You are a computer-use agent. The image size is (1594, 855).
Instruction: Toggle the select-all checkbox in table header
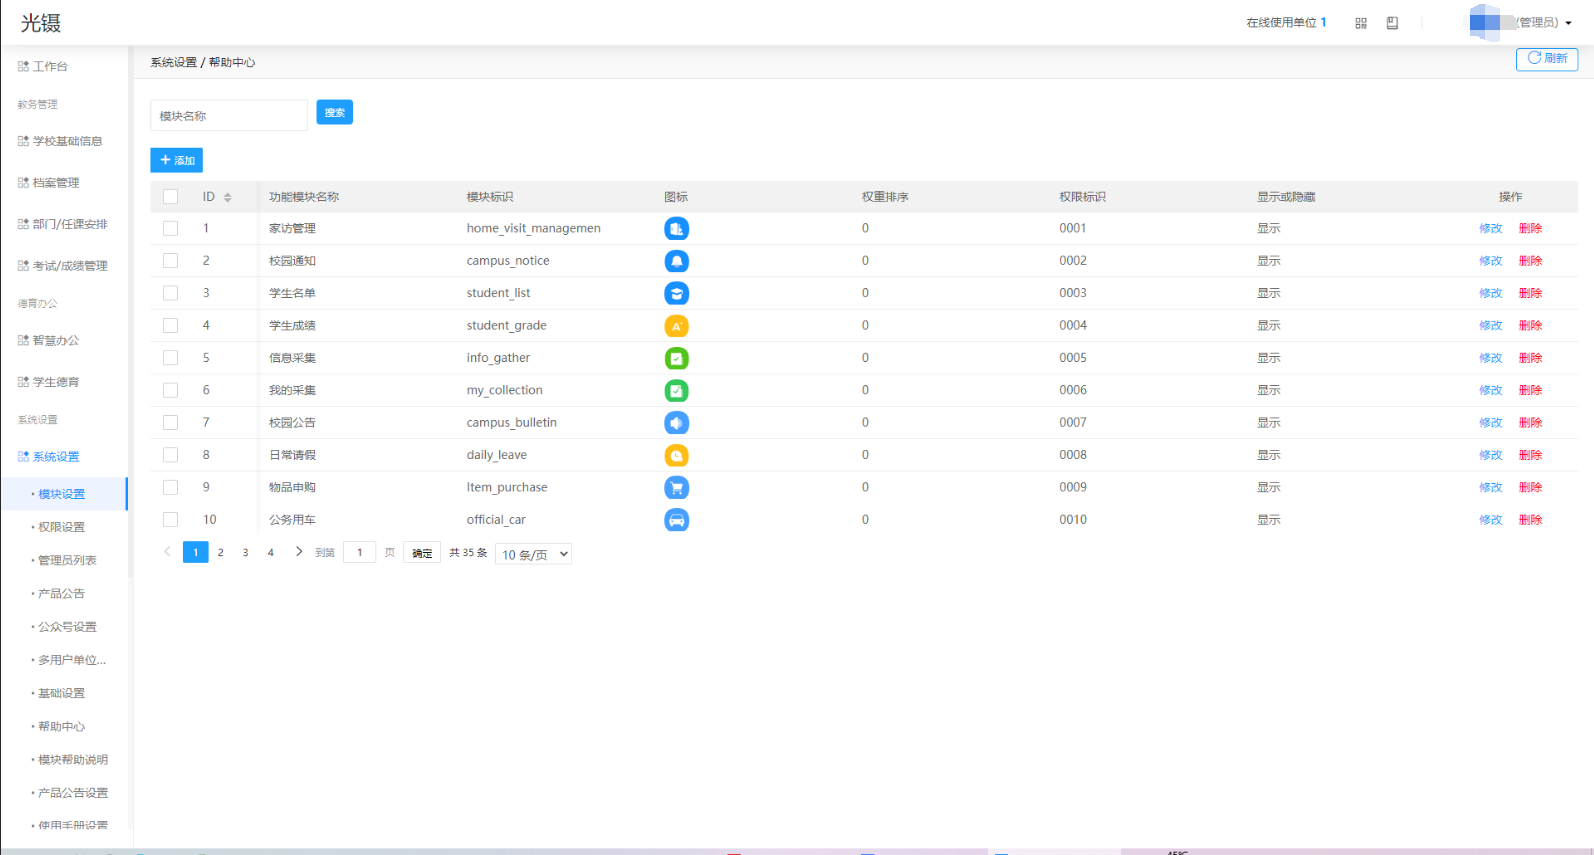171,197
